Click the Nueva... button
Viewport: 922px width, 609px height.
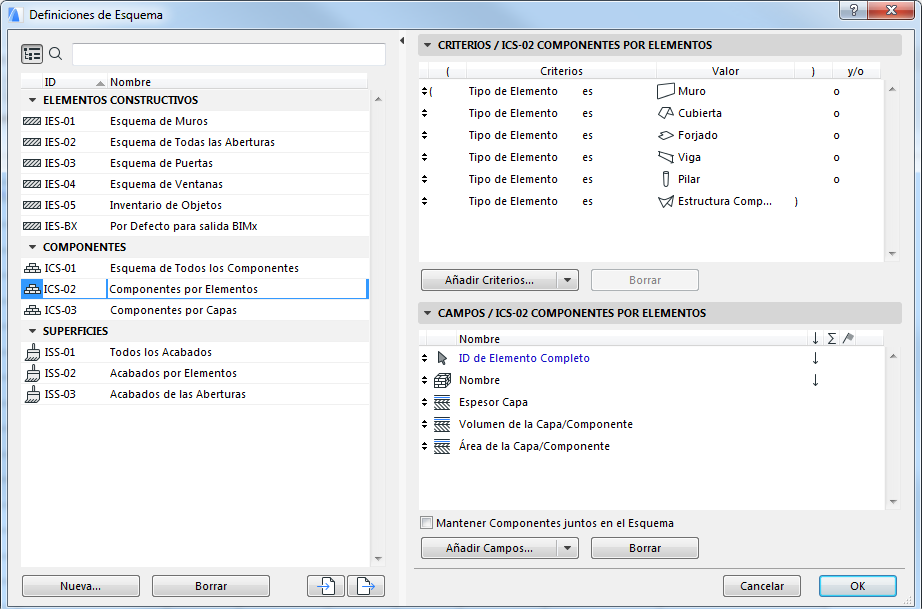[80, 587]
